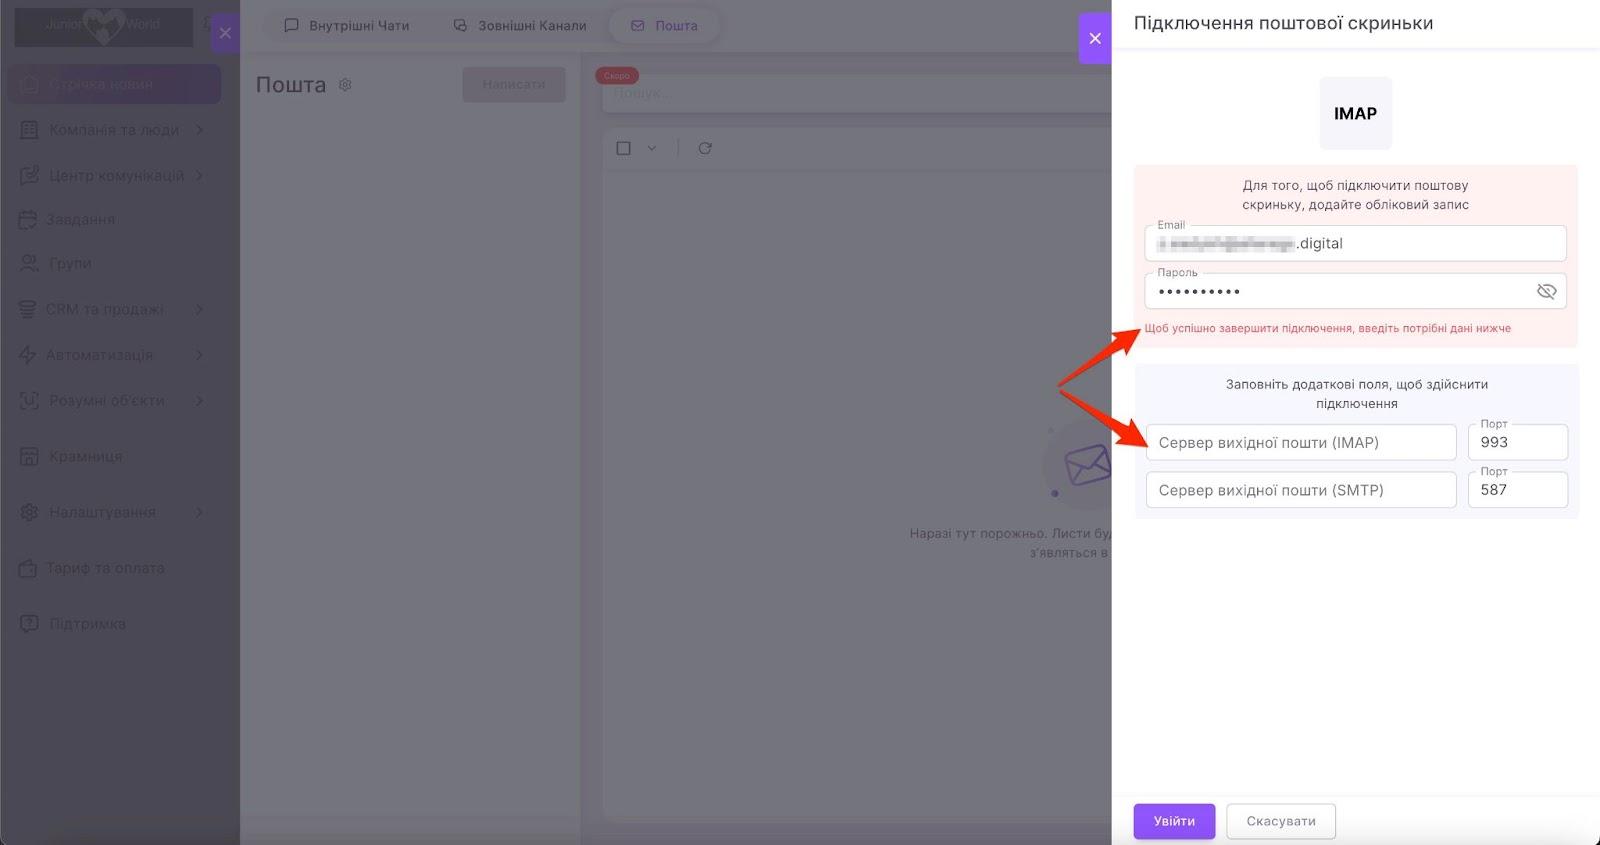The image size is (1600, 845).
Task: Tick the select-all checkbox in mail toolbar
Action: pos(623,148)
